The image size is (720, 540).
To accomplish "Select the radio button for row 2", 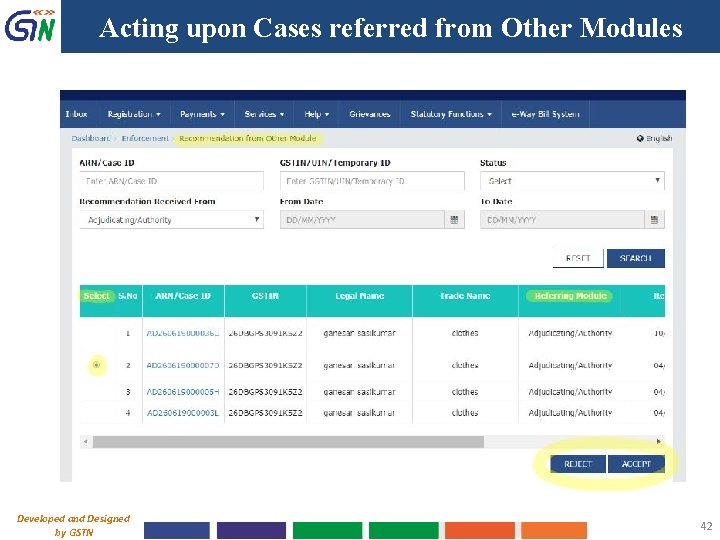I will (x=96, y=365).
